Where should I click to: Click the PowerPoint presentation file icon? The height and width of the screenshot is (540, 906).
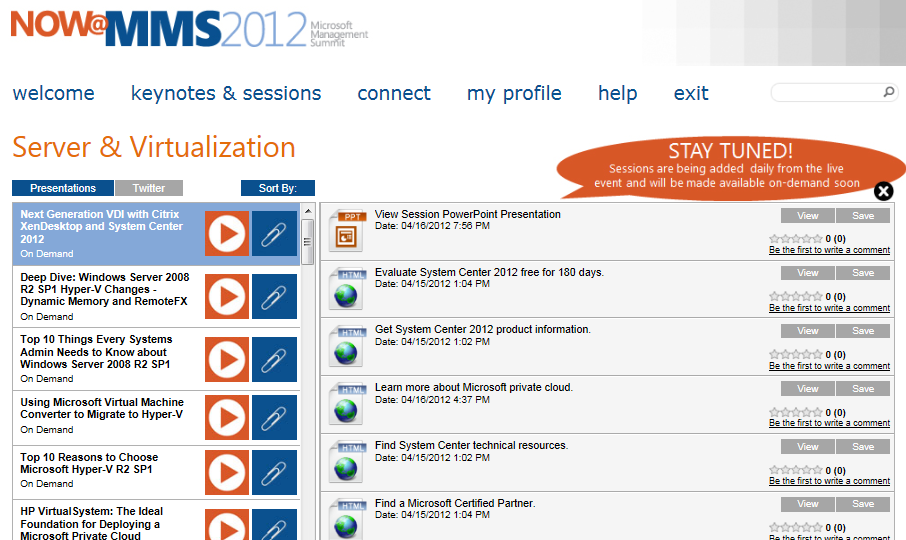tap(347, 231)
